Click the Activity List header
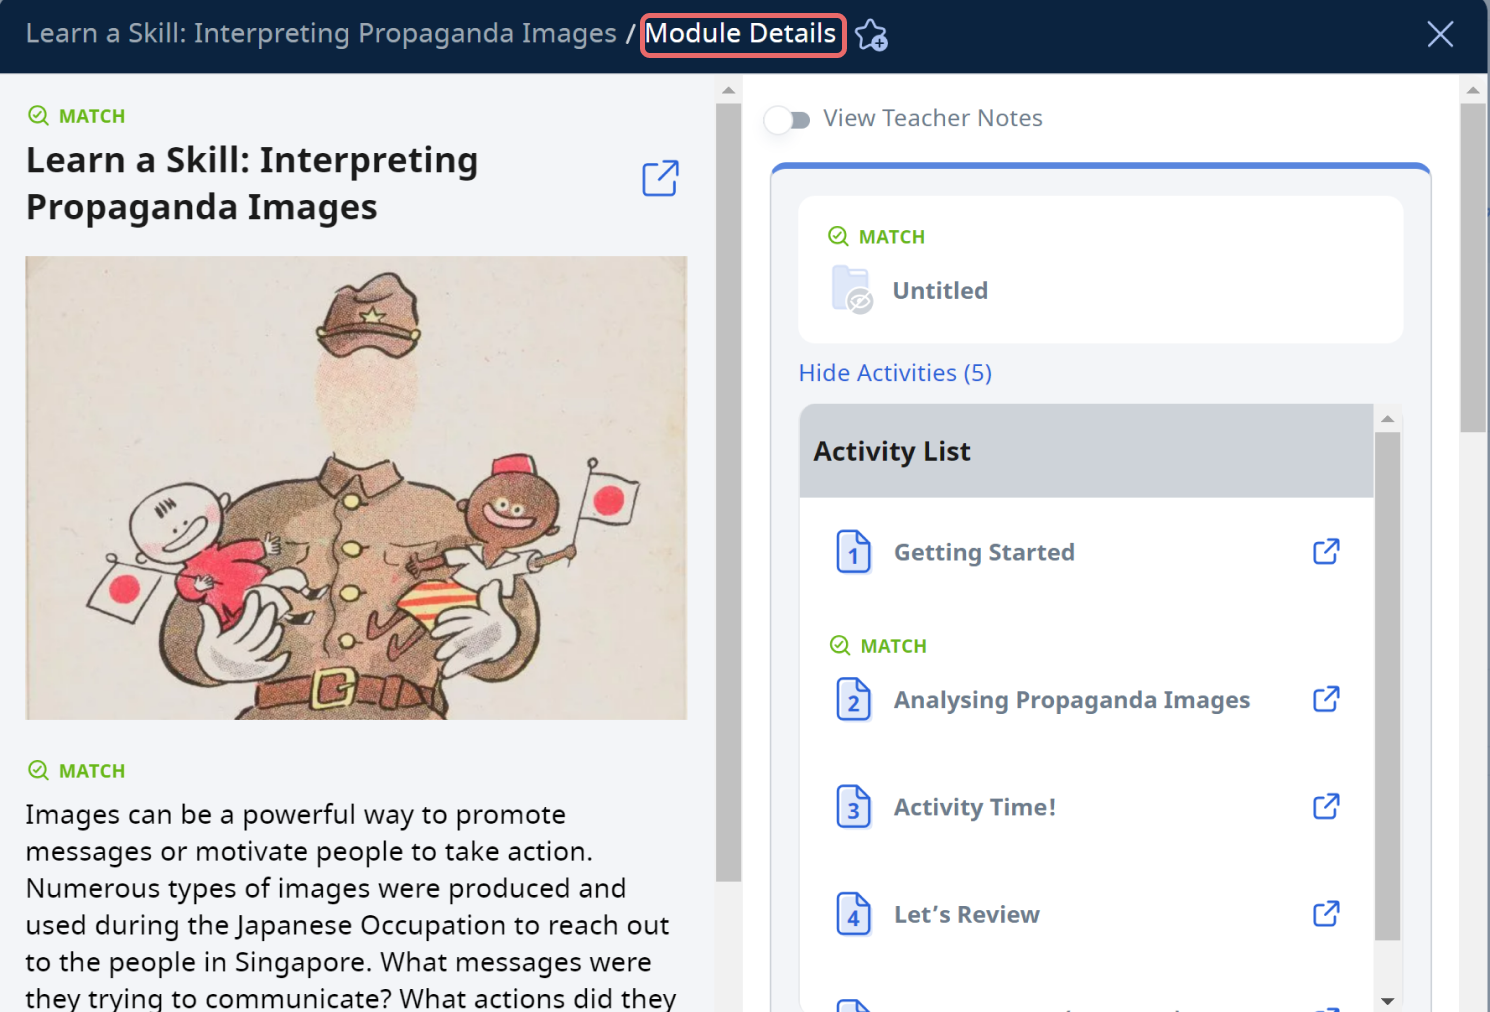This screenshot has width=1490, height=1012. point(1086,451)
